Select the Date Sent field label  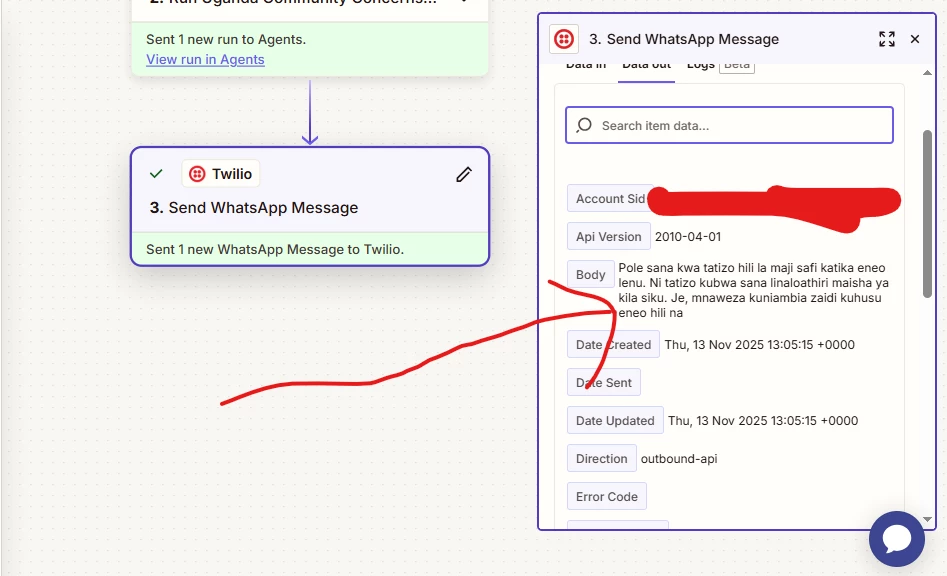coord(604,383)
